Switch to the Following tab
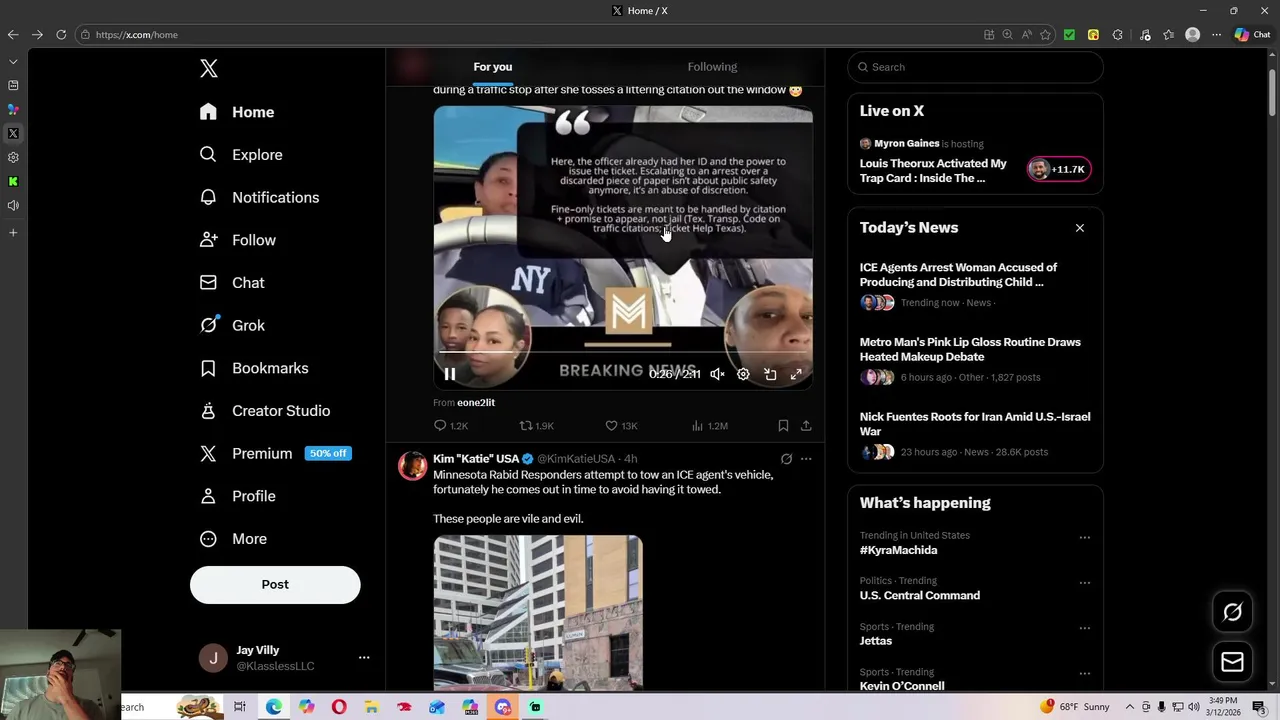1280x720 pixels. (712, 67)
